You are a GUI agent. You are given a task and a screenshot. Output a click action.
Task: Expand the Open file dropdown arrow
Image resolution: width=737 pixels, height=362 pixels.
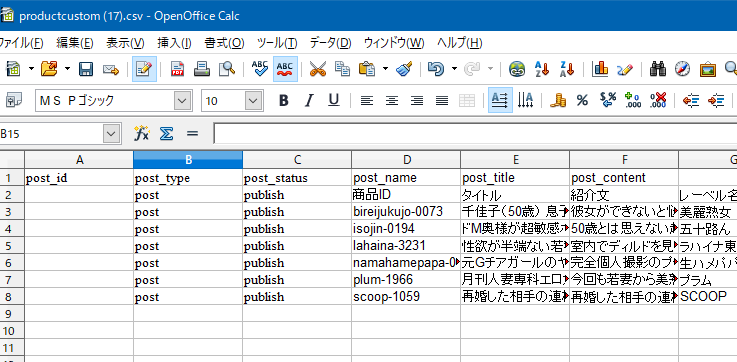pyautogui.click(x=67, y=70)
